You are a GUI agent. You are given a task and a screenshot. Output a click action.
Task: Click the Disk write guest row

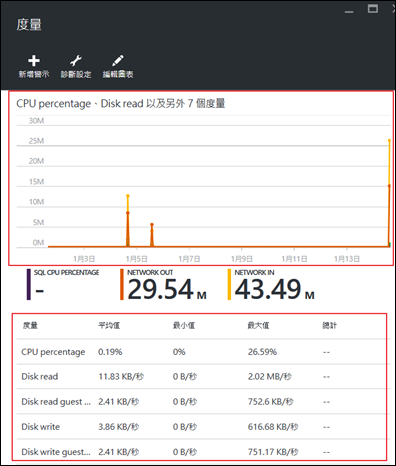(x=203, y=451)
